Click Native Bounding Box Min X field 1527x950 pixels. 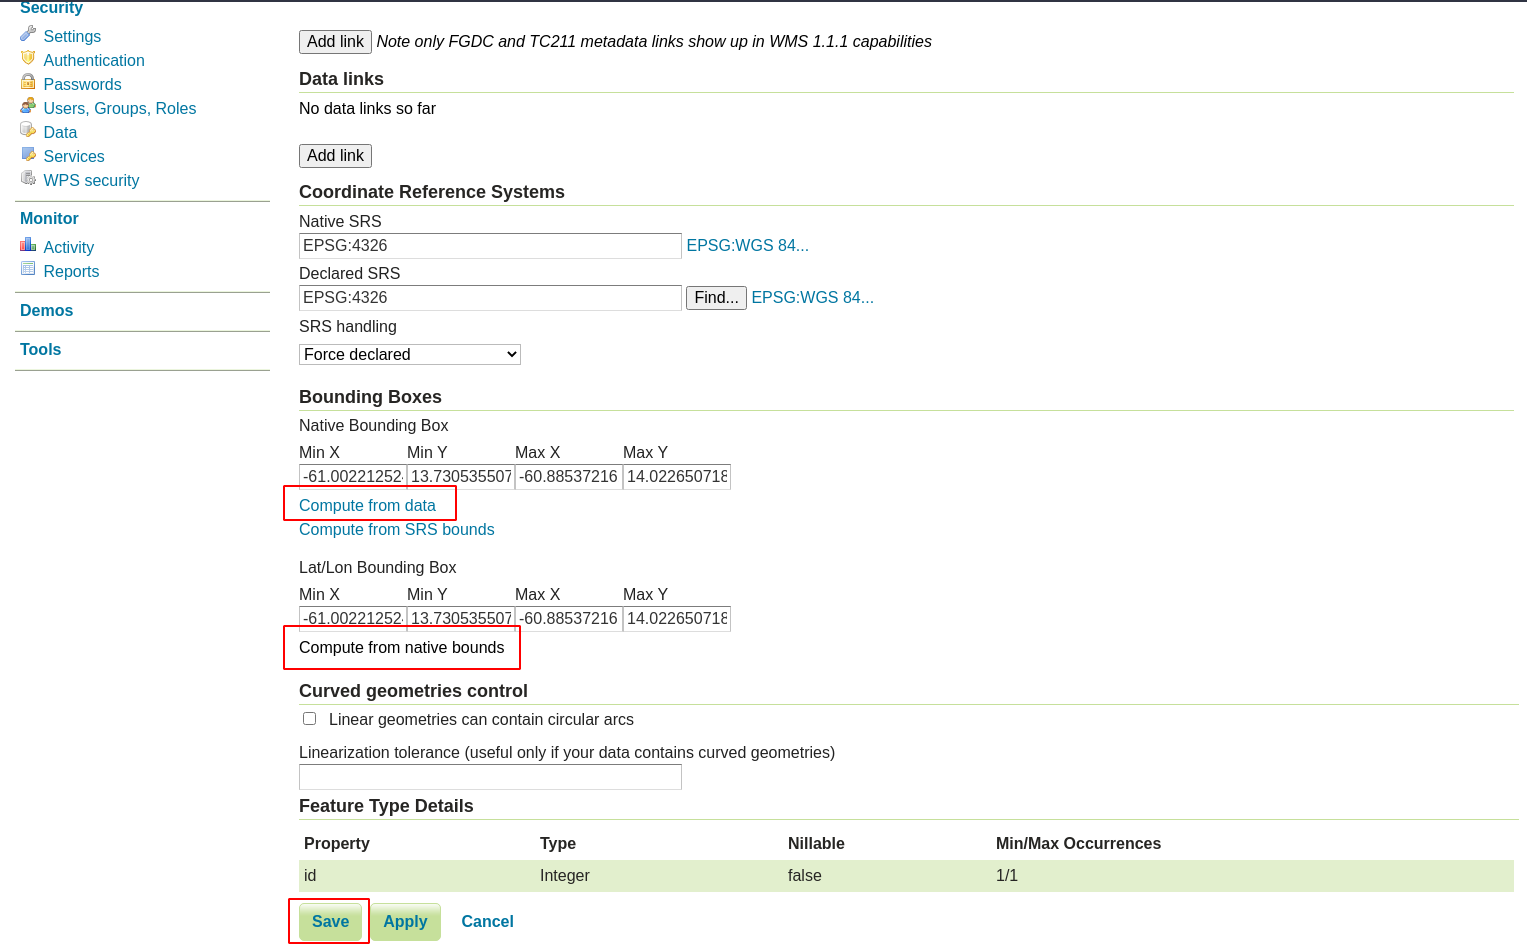(x=352, y=477)
